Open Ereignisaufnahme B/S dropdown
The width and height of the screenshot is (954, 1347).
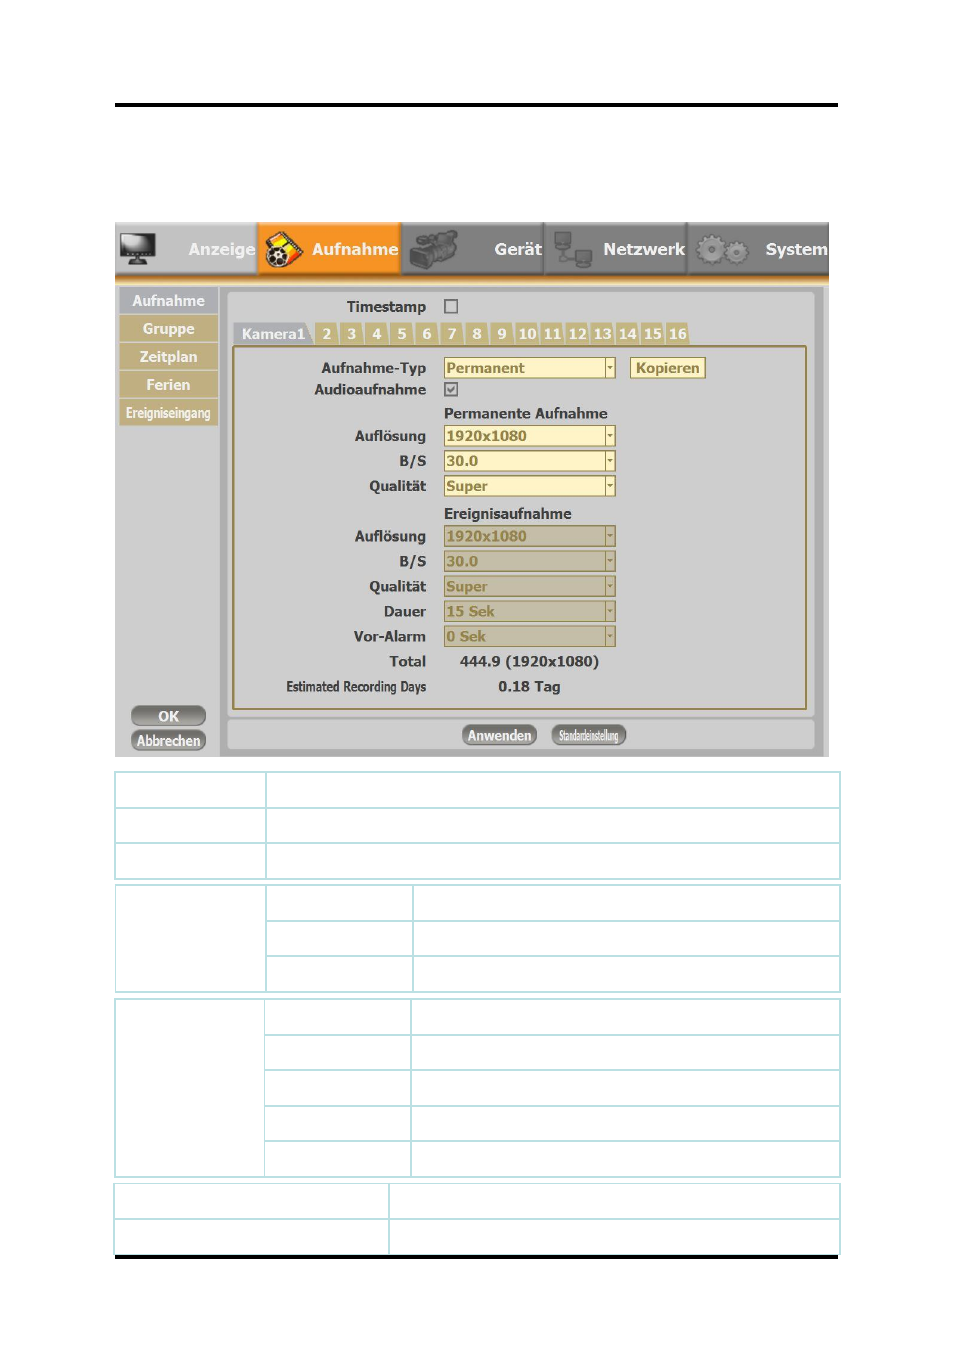(x=529, y=561)
